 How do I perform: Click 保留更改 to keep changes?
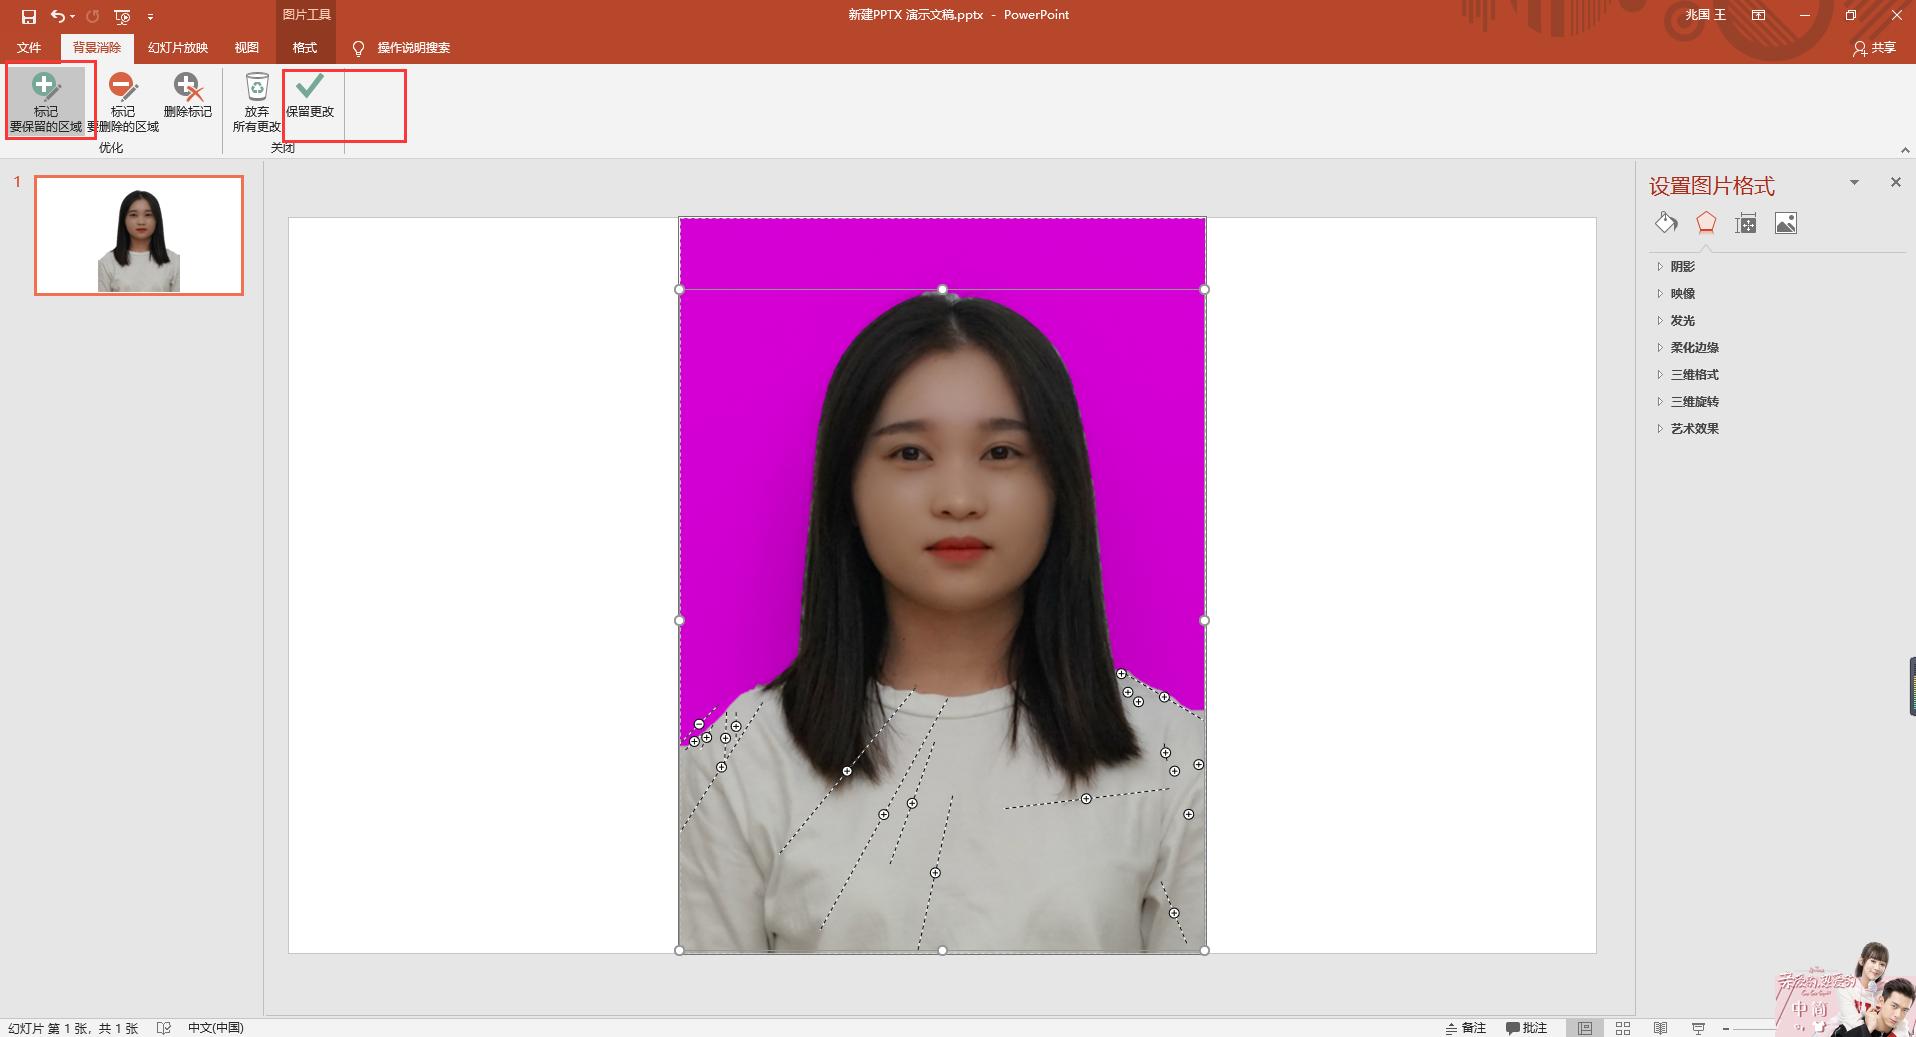click(311, 99)
